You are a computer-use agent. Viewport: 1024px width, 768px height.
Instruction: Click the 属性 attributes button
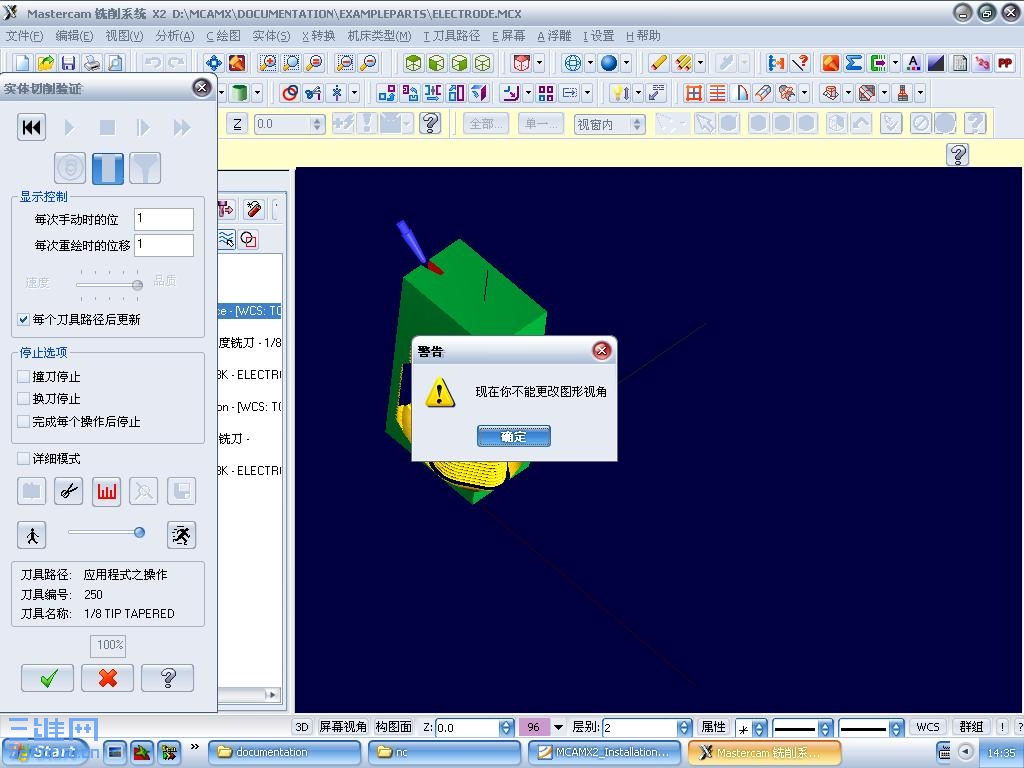(x=713, y=727)
